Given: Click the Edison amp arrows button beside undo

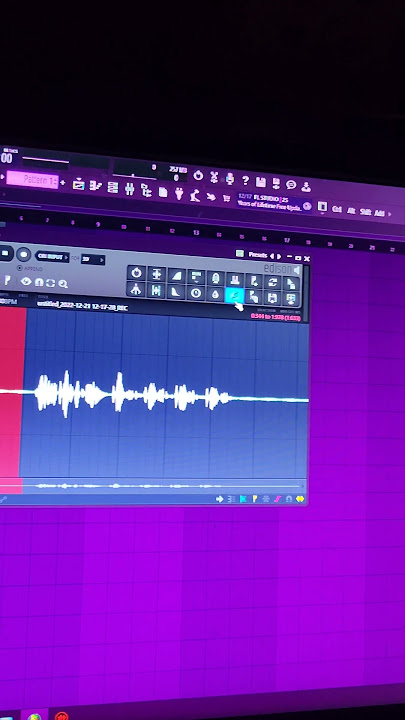Looking at the screenshot, I should pos(156,274).
